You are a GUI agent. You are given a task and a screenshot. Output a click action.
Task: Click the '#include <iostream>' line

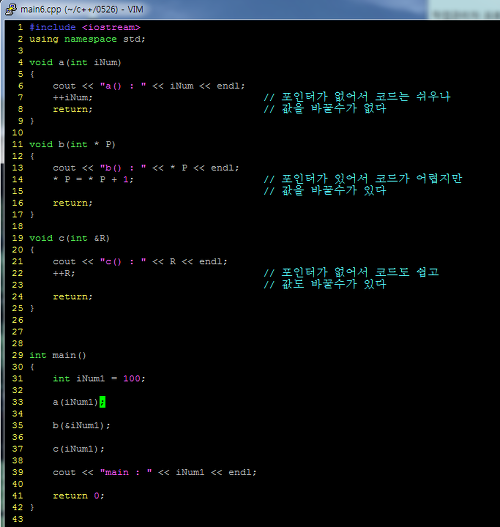(x=85, y=27)
